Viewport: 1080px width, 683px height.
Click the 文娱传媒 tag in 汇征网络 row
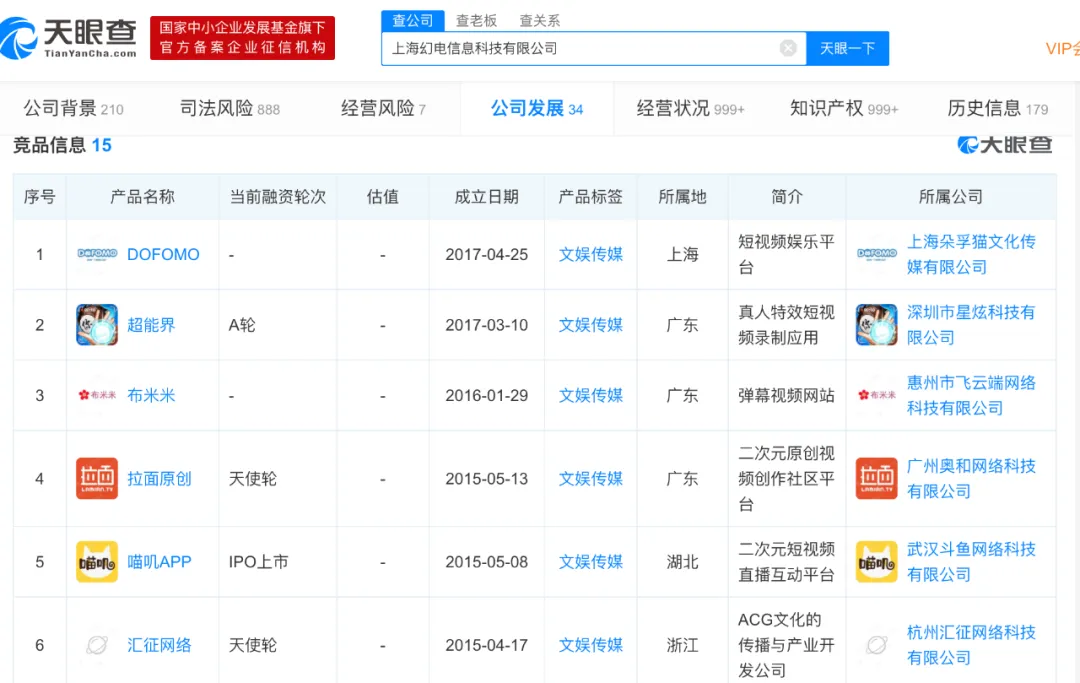point(590,645)
